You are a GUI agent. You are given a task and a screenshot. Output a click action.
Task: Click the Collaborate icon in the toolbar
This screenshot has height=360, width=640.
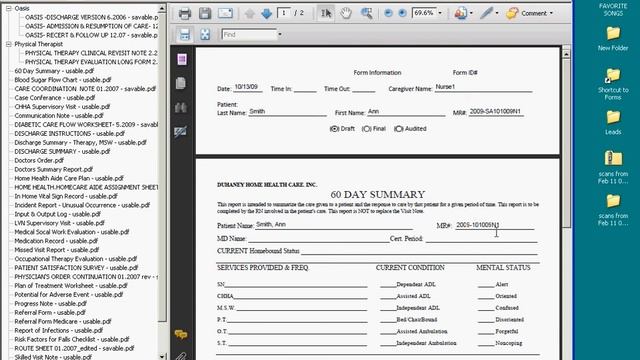460,13
